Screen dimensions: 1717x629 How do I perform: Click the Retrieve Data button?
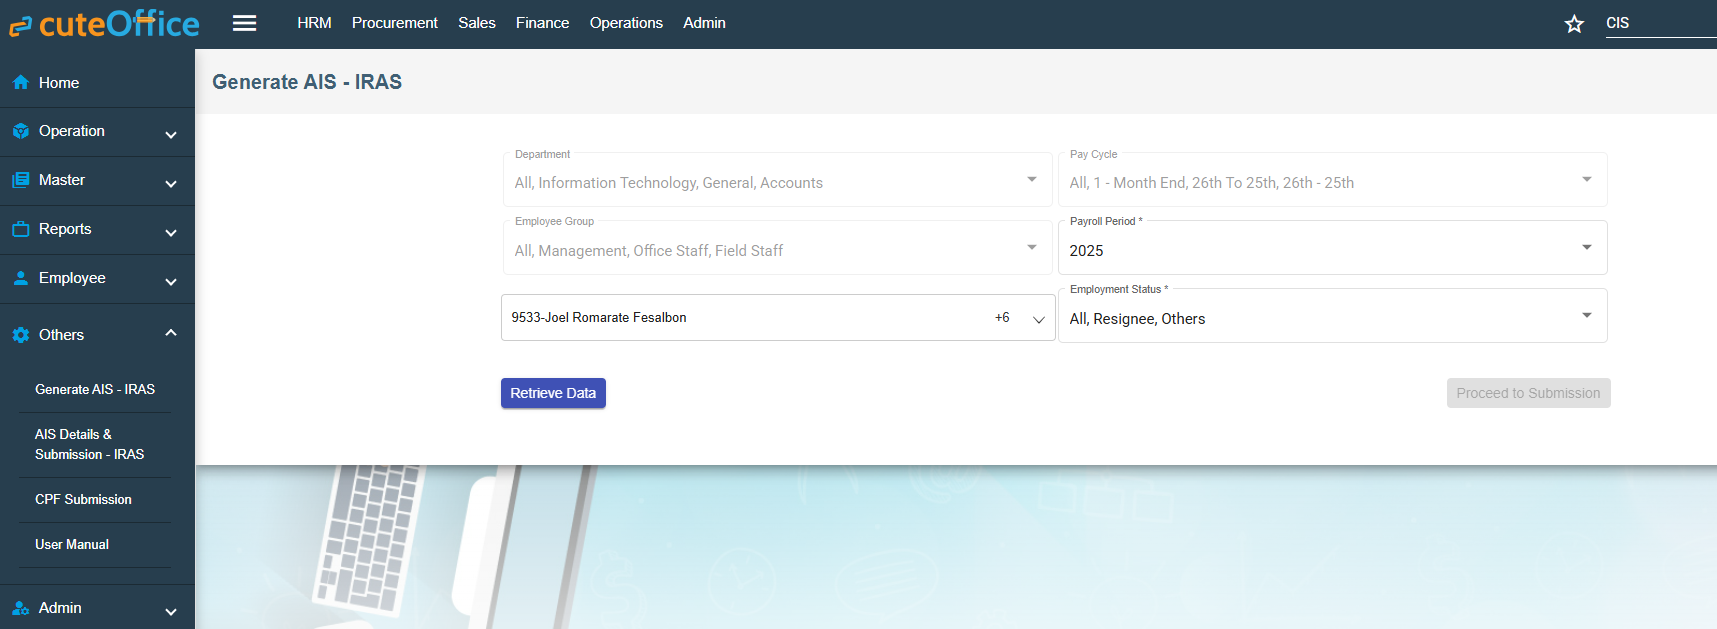[x=553, y=393]
